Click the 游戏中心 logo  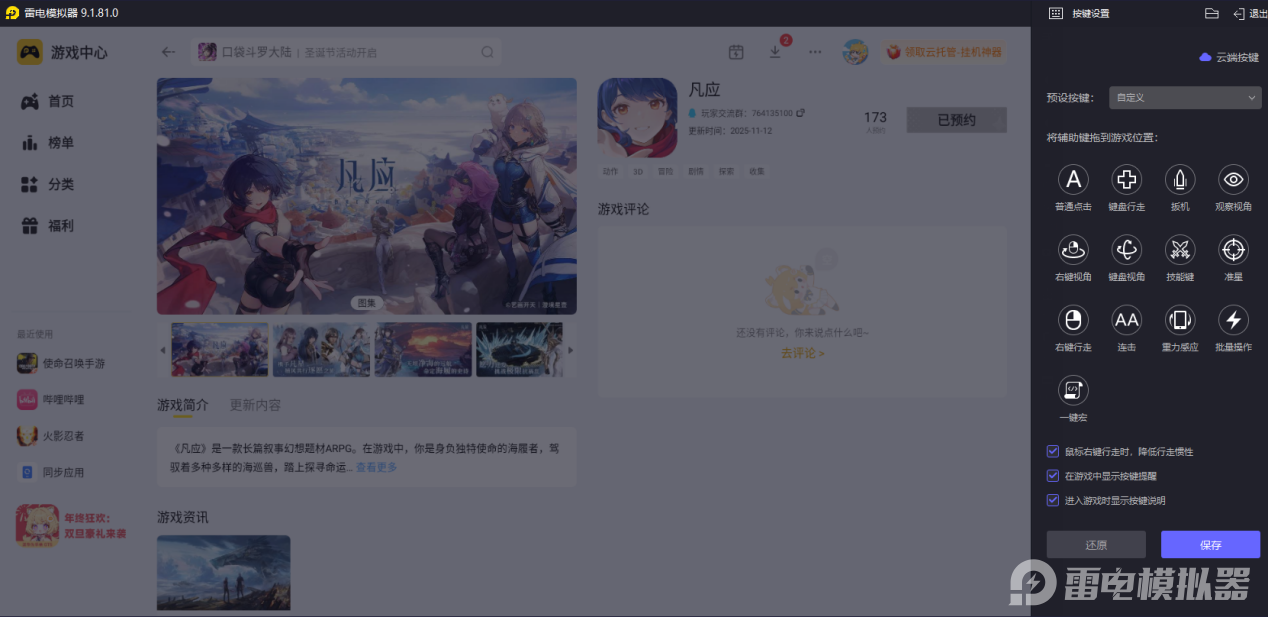point(62,52)
